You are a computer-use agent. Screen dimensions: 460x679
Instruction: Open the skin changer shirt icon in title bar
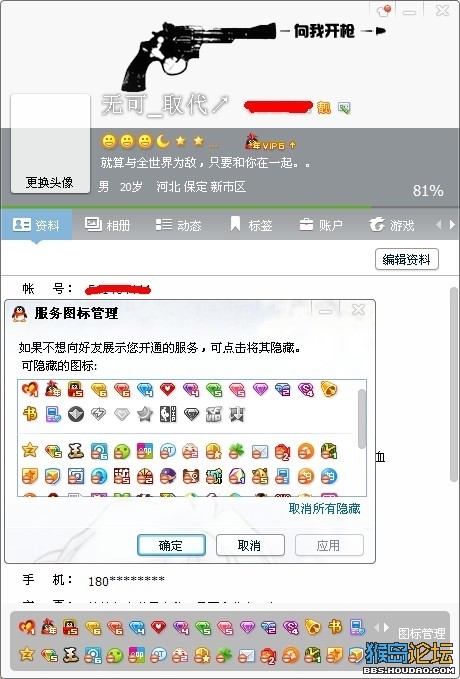click(x=384, y=10)
